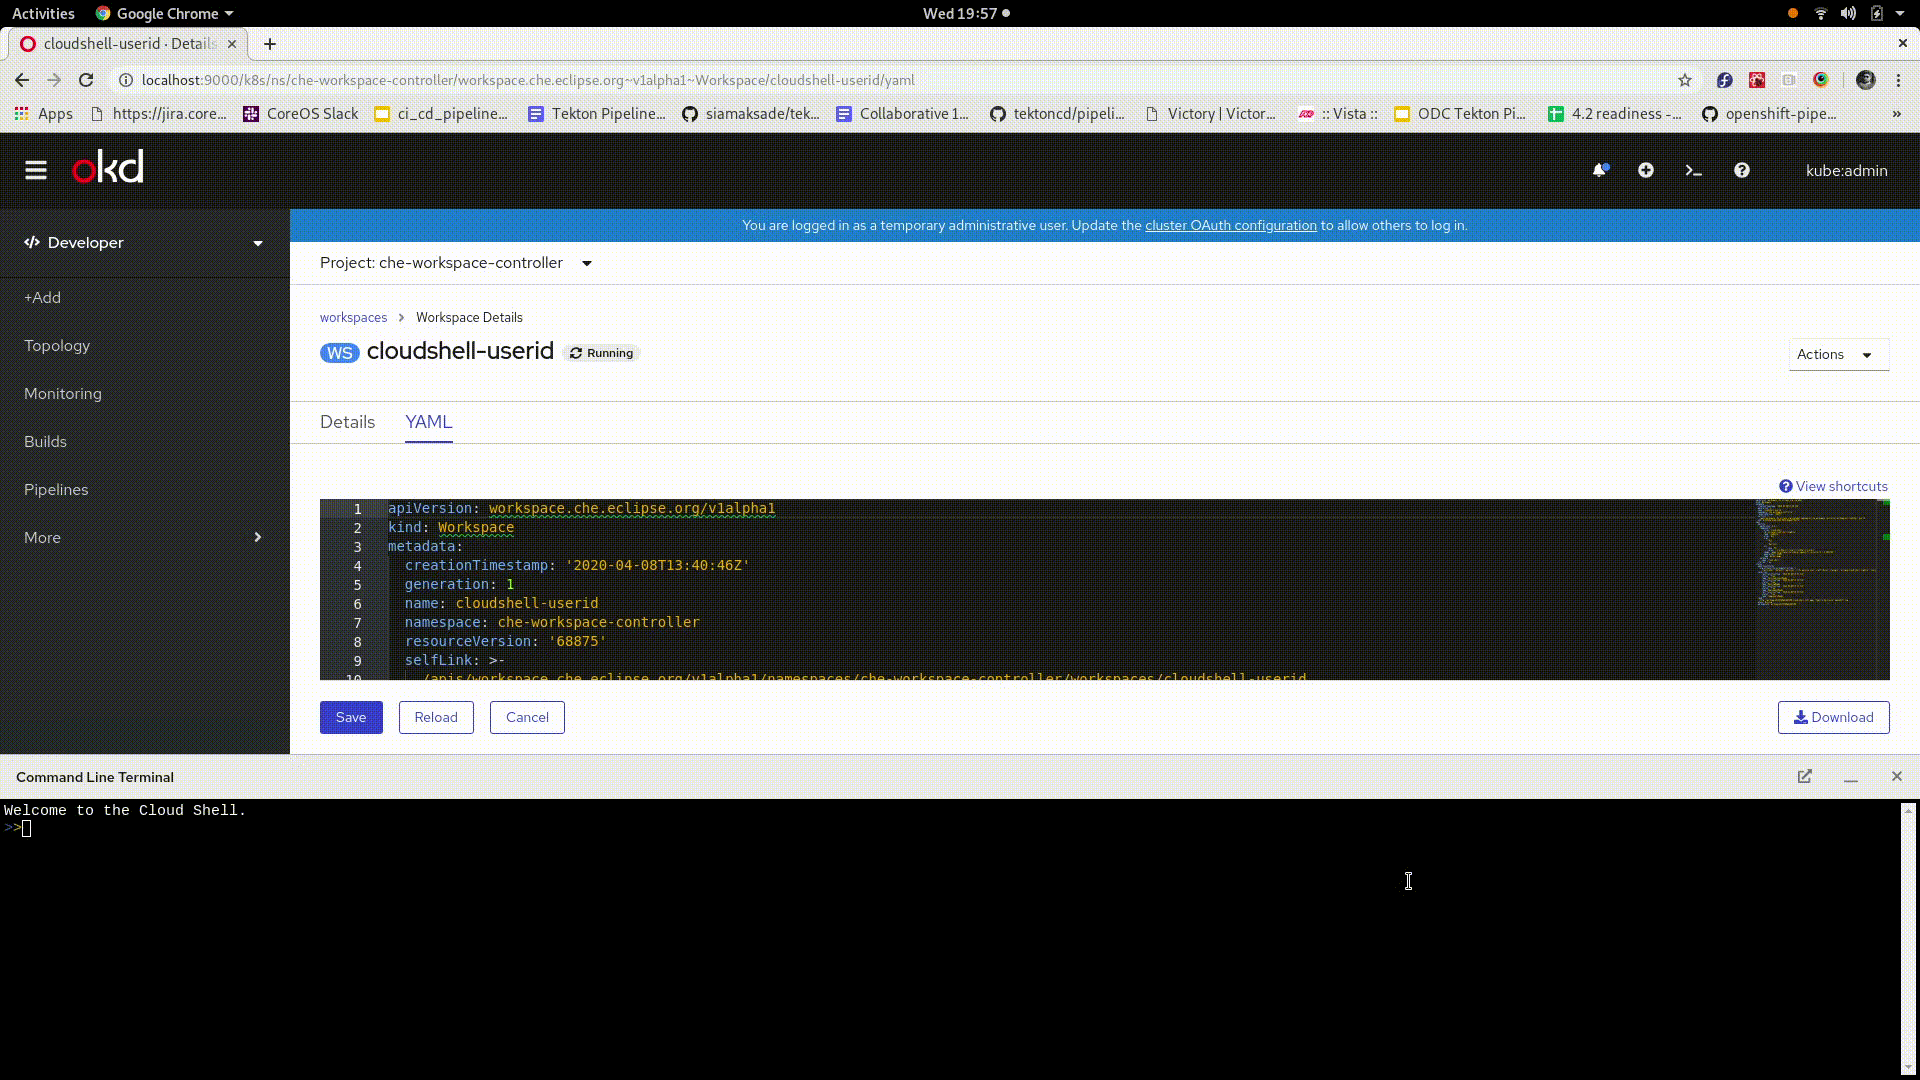
Task: Open terminal in new tab icon
Action: pyautogui.click(x=1804, y=777)
